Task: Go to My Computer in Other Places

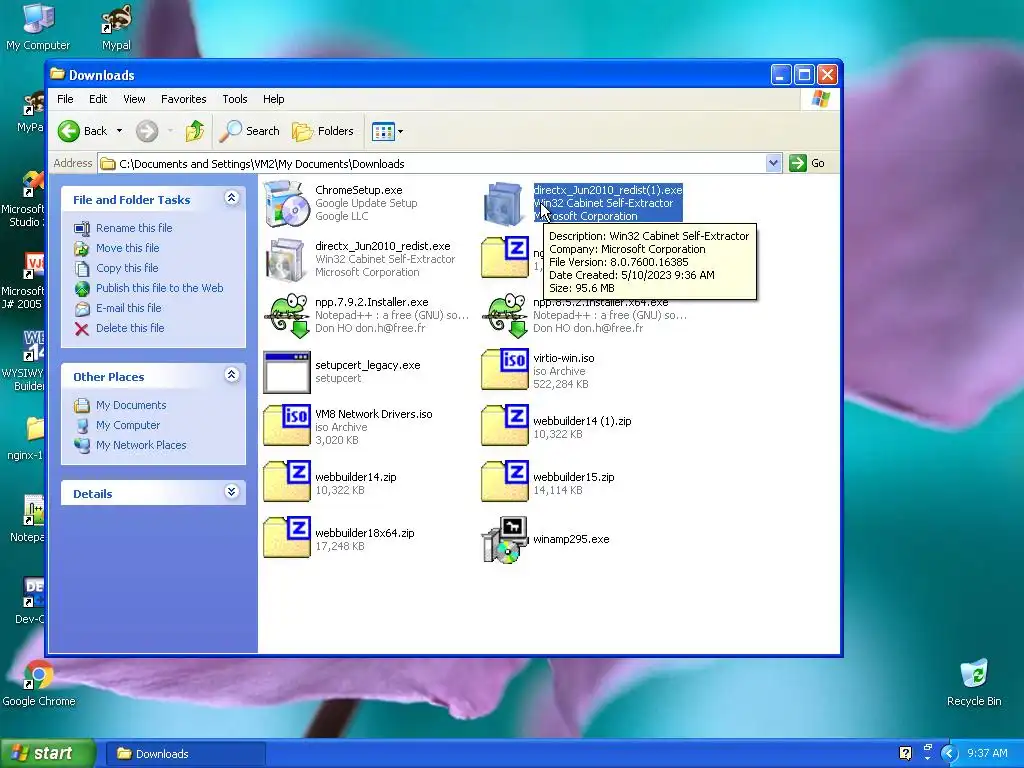Action: [x=128, y=425]
